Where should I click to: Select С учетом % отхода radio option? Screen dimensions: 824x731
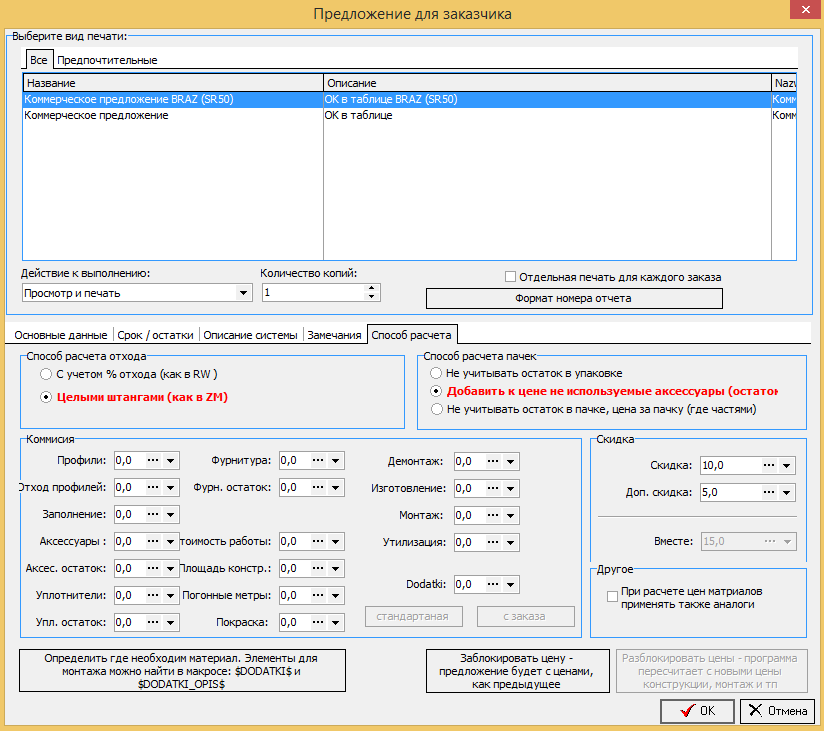tap(46, 374)
